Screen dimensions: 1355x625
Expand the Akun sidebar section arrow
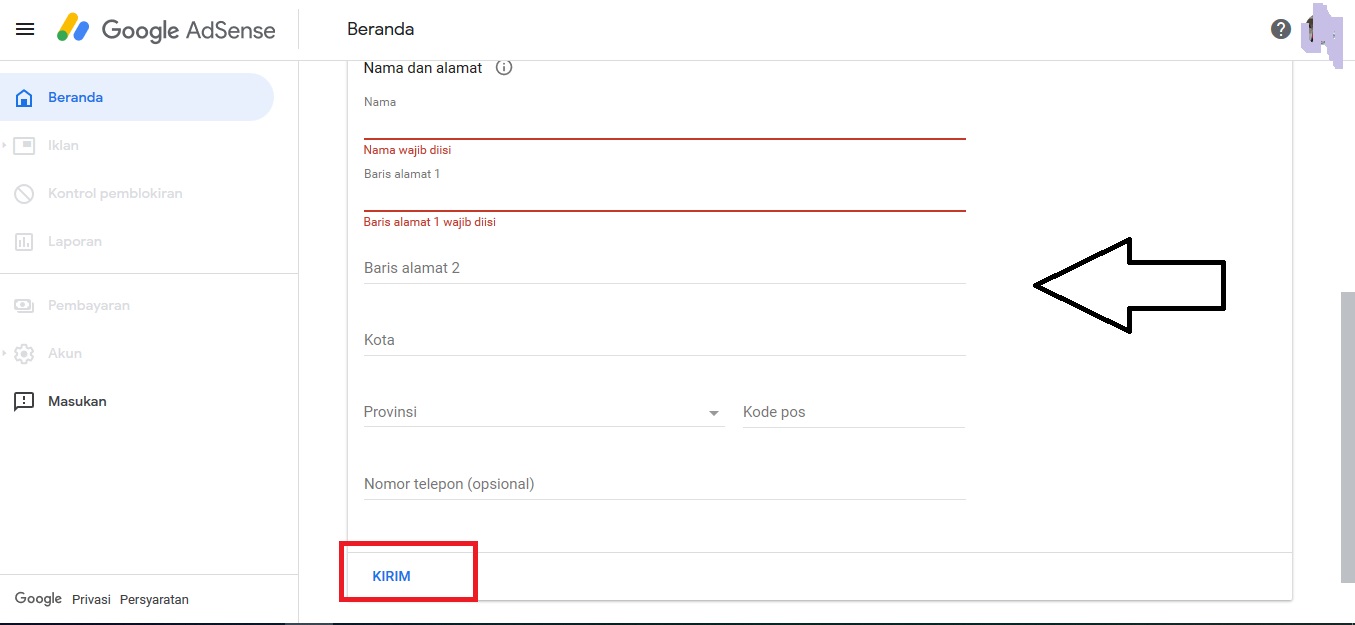click(5, 353)
